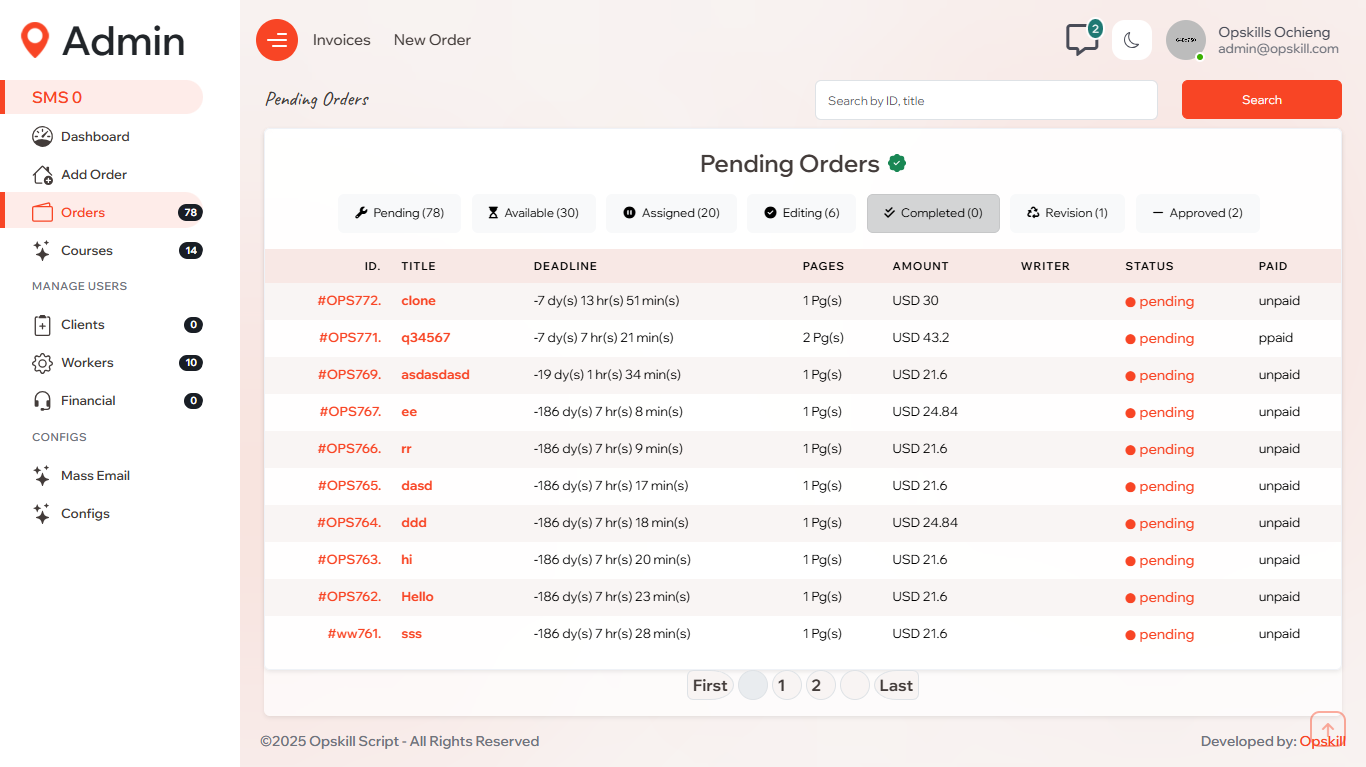Open the Mass Email sidebar item
The width and height of the screenshot is (1366, 767).
point(95,476)
